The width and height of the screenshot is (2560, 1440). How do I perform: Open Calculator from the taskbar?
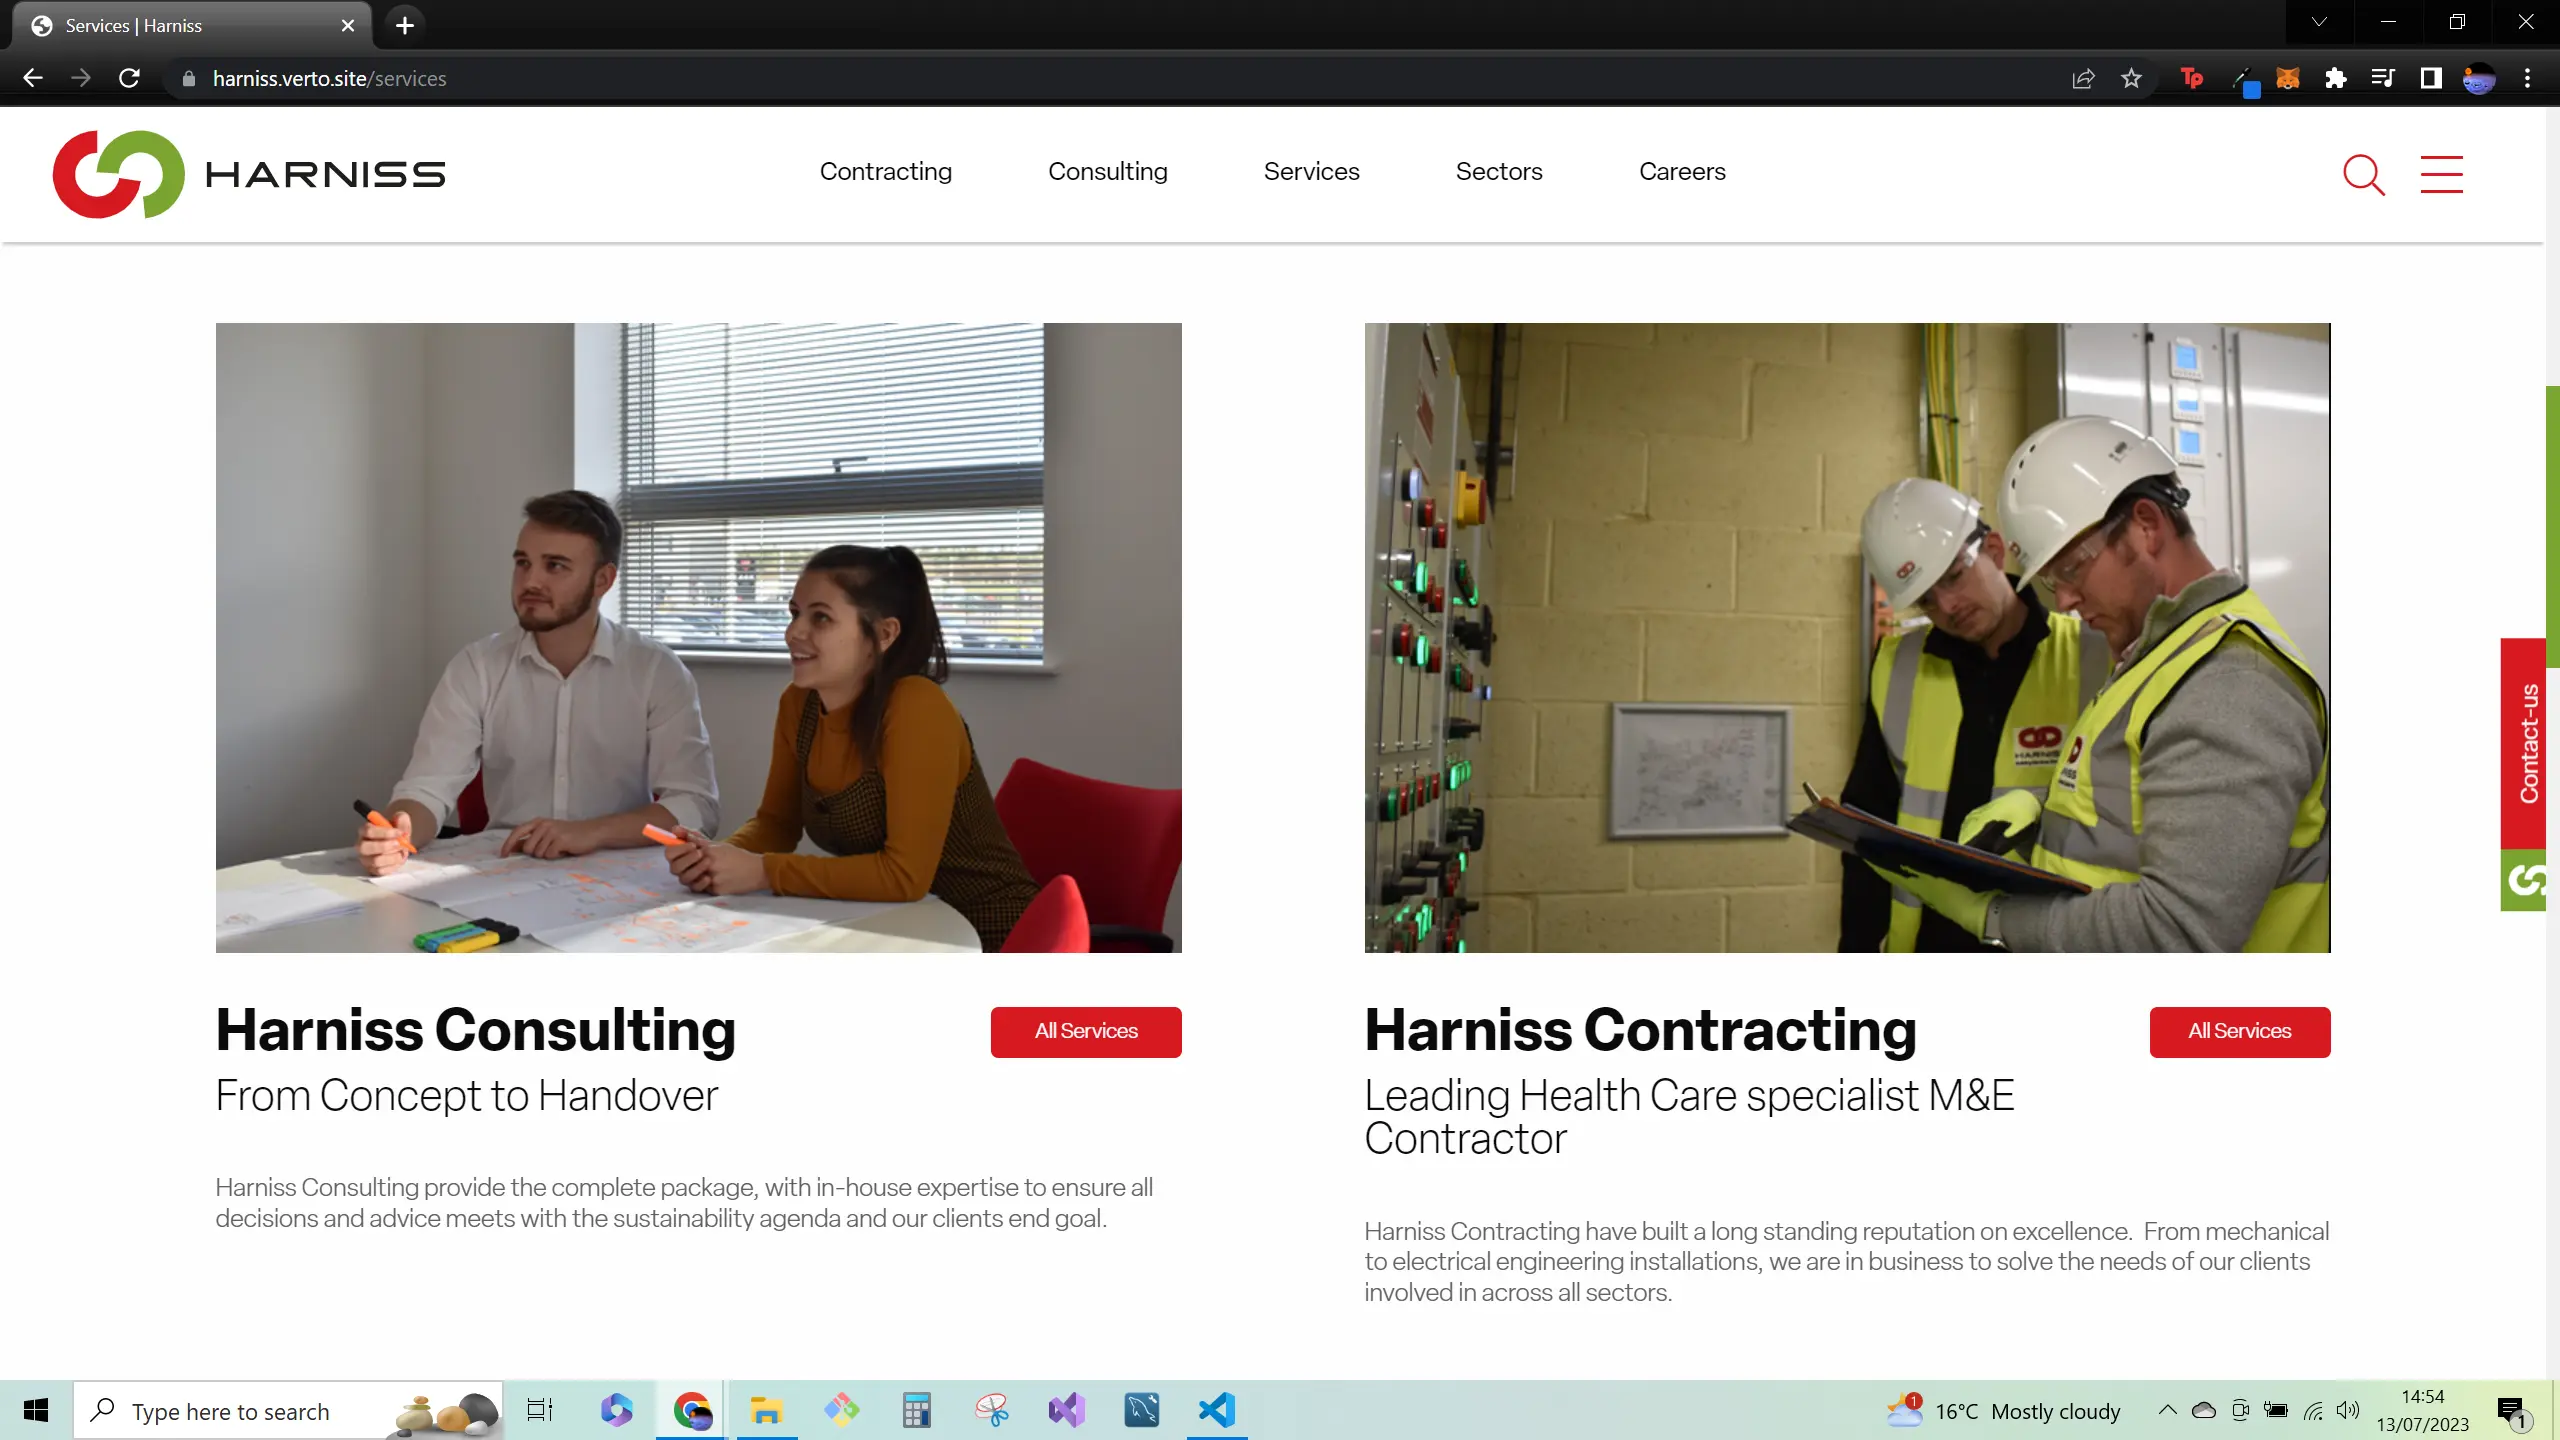tap(916, 1410)
